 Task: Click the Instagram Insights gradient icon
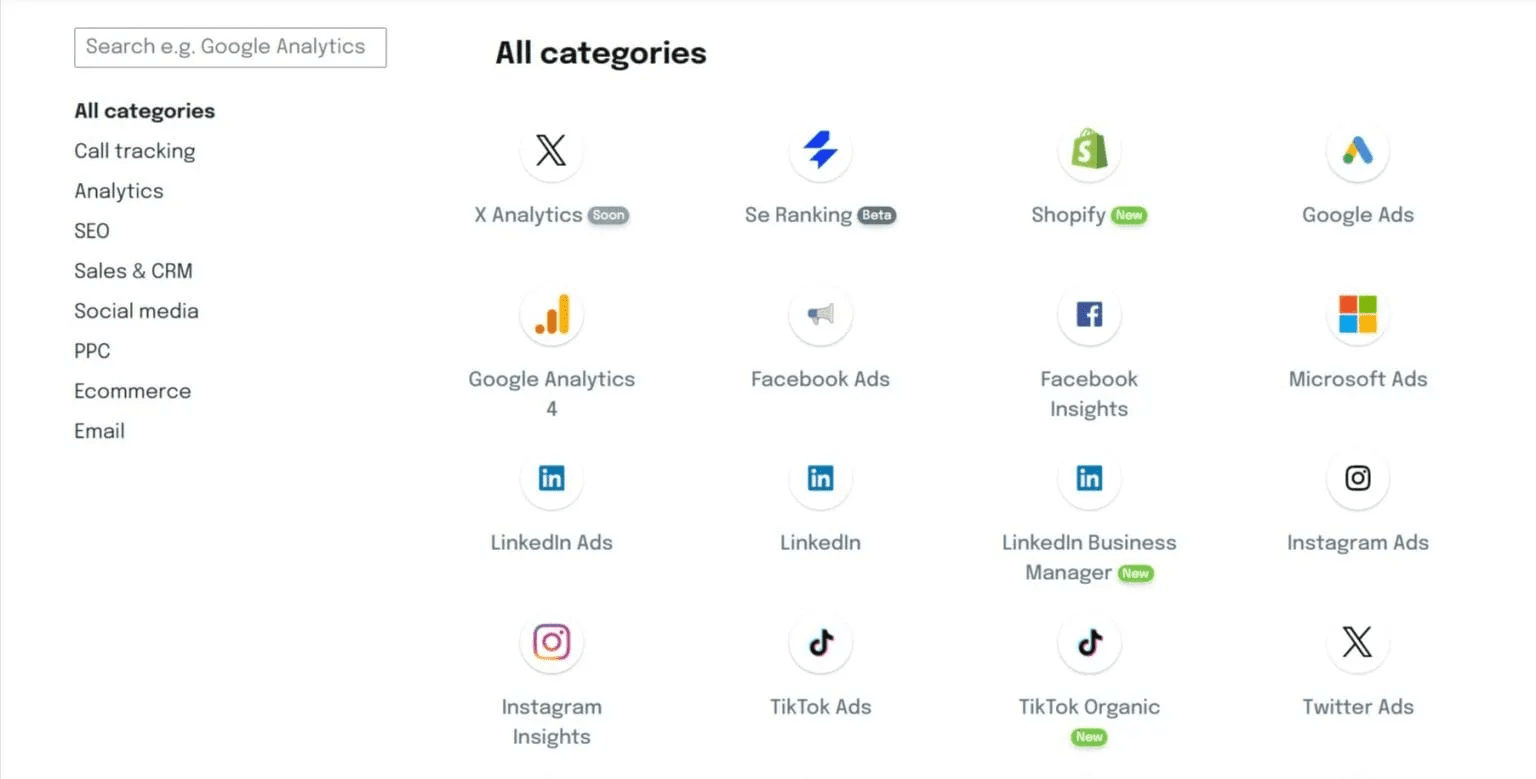(551, 643)
